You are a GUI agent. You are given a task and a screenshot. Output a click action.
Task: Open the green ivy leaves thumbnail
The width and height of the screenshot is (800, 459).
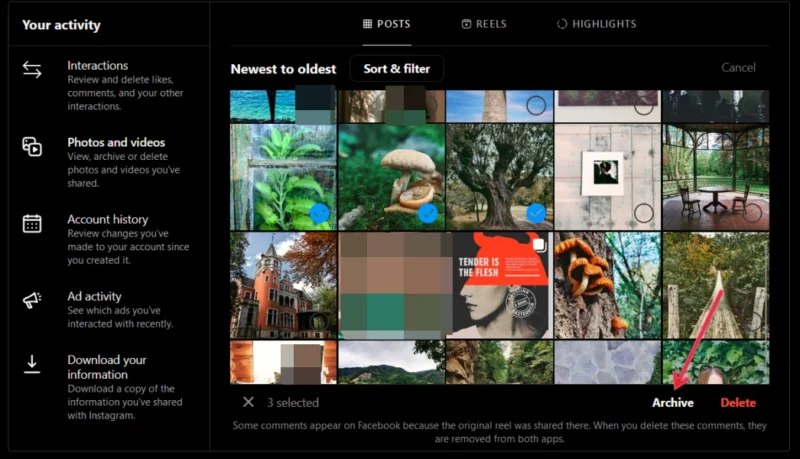coord(716,362)
